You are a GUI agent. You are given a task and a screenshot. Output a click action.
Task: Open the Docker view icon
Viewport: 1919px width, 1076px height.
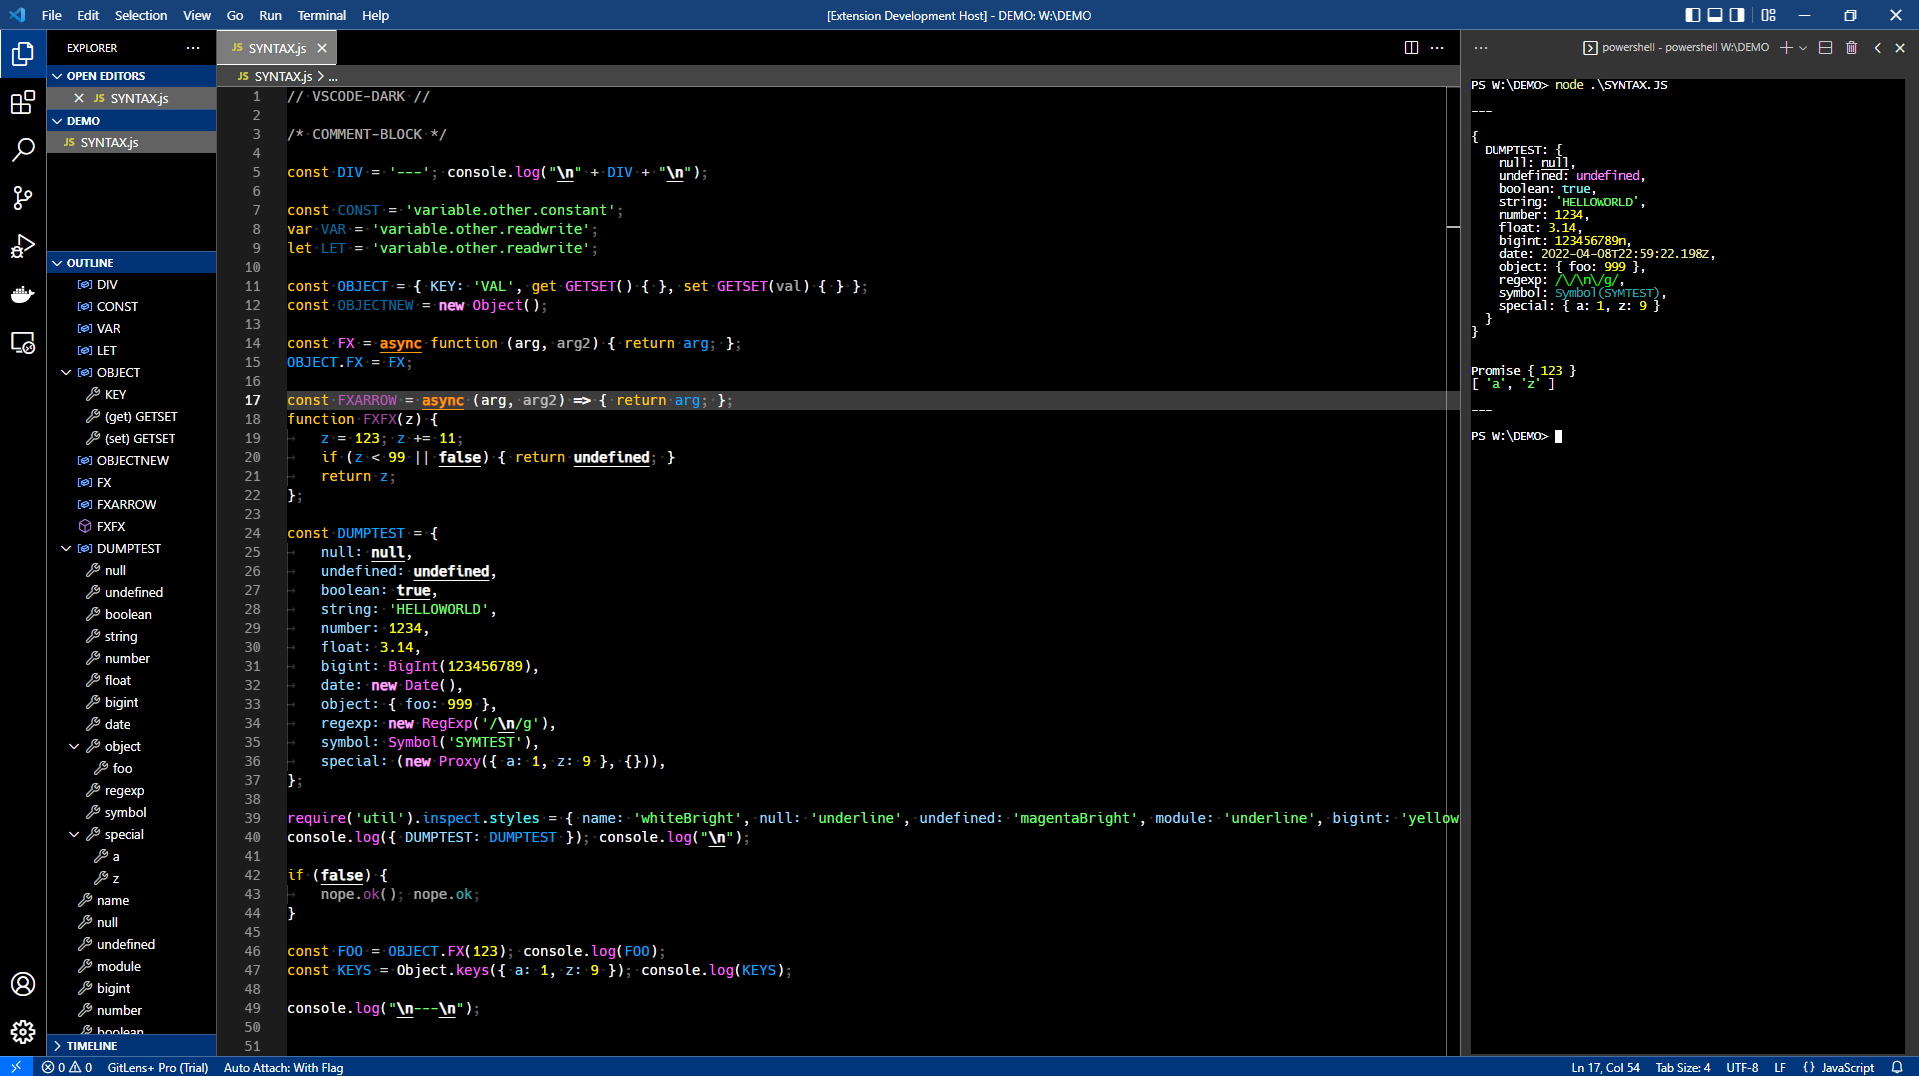pos(23,294)
